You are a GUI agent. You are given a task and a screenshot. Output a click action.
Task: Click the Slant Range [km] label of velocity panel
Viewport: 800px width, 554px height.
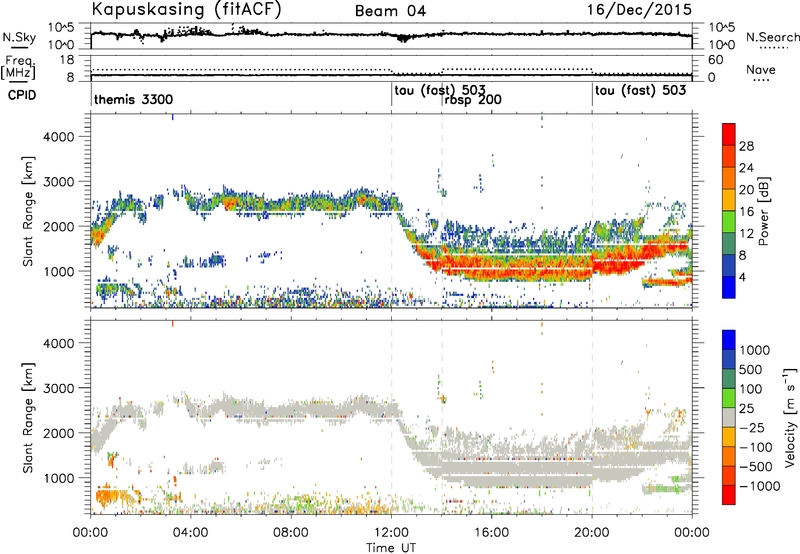[28, 417]
